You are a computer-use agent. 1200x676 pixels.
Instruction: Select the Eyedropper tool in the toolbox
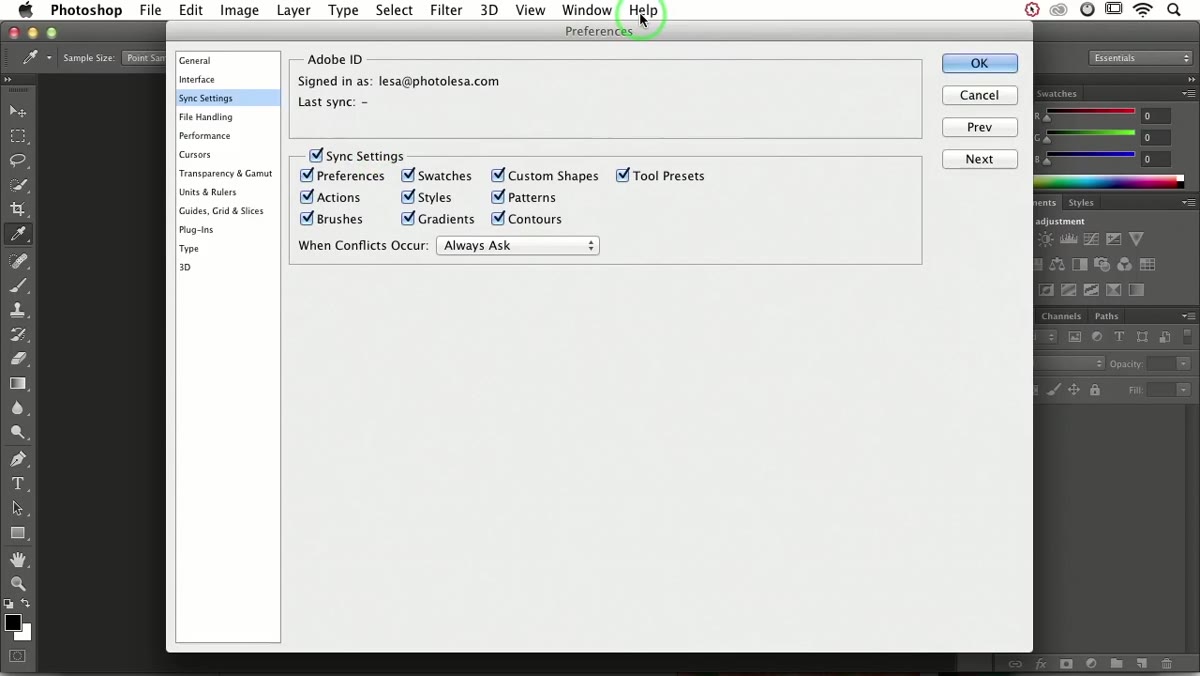tap(18, 234)
